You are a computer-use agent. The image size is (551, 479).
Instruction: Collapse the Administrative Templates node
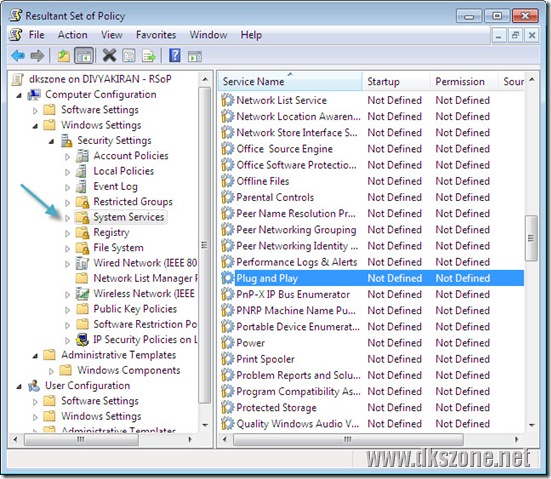point(35,356)
